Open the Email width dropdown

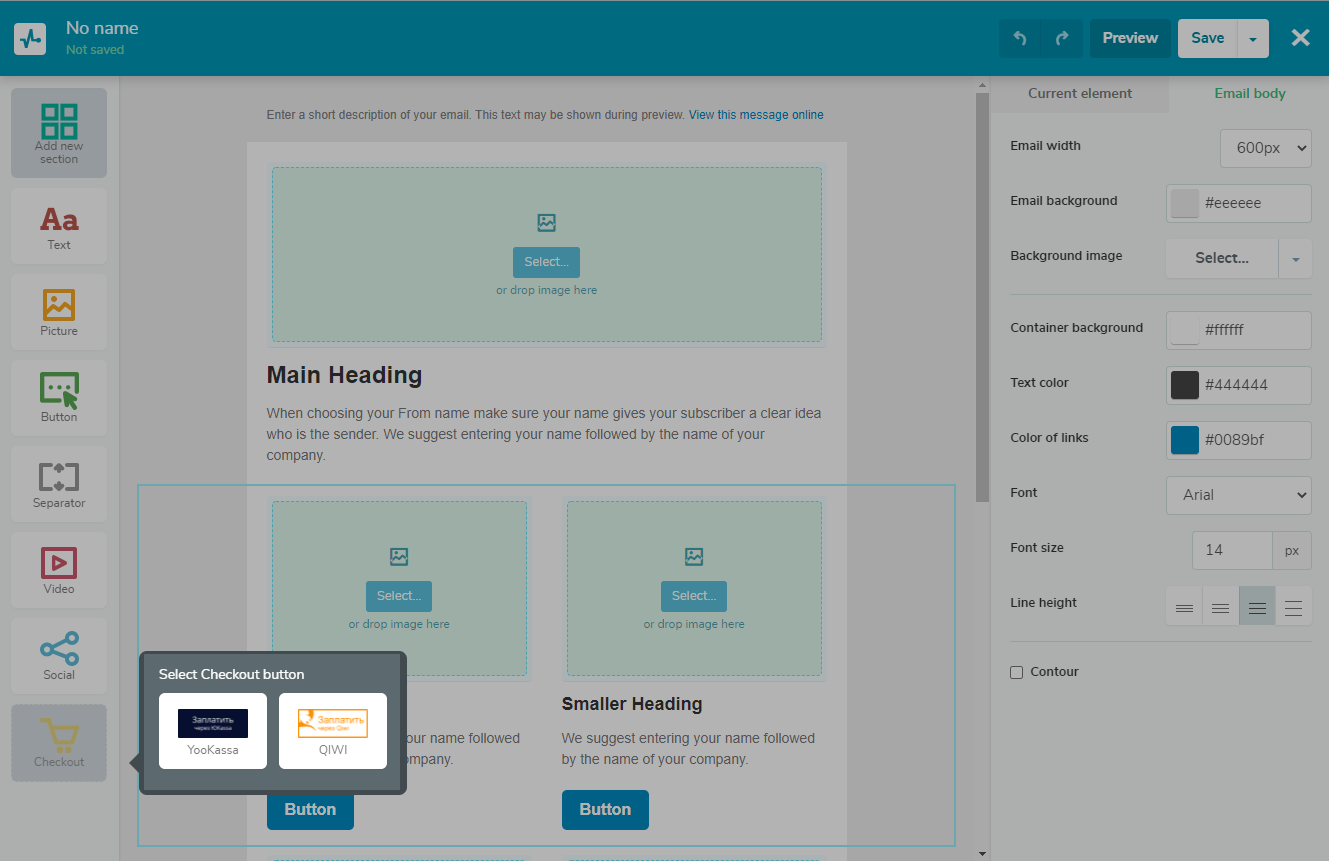click(1265, 147)
